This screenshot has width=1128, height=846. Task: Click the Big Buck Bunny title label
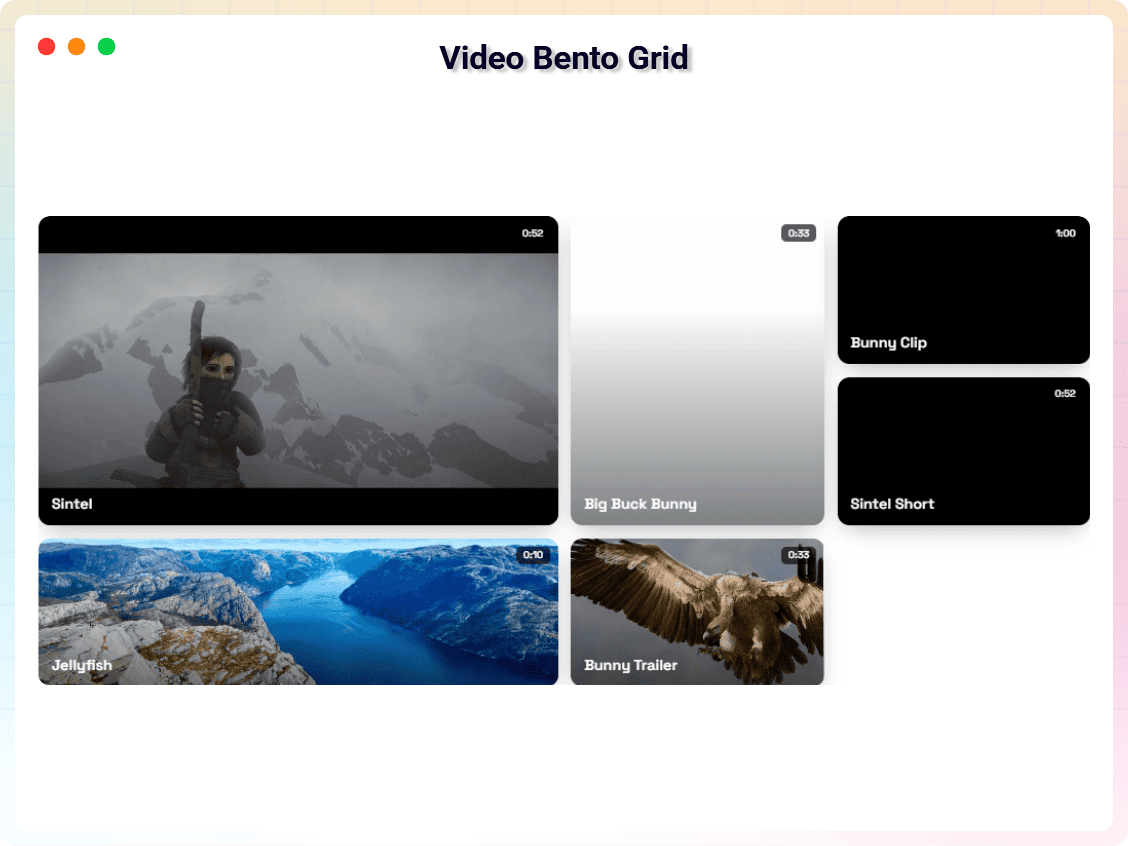[x=640, y=504]
